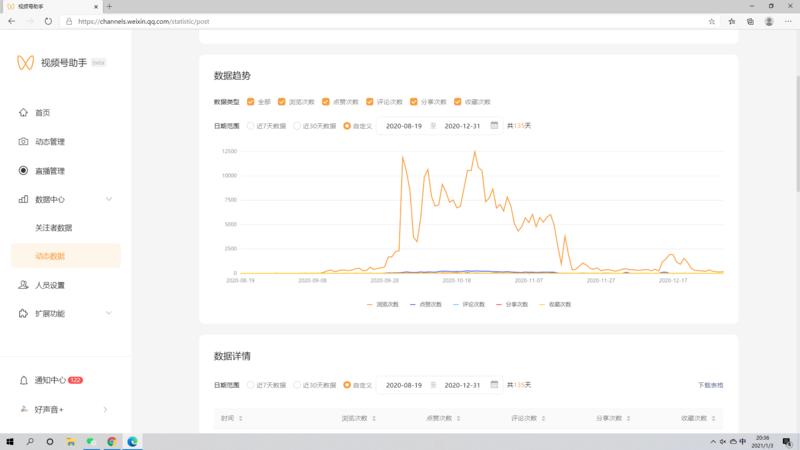The height and width of the screenshot is (450, 800).
Task: Click the 数据中心 bar-chart icon
Action: [23, 199]
